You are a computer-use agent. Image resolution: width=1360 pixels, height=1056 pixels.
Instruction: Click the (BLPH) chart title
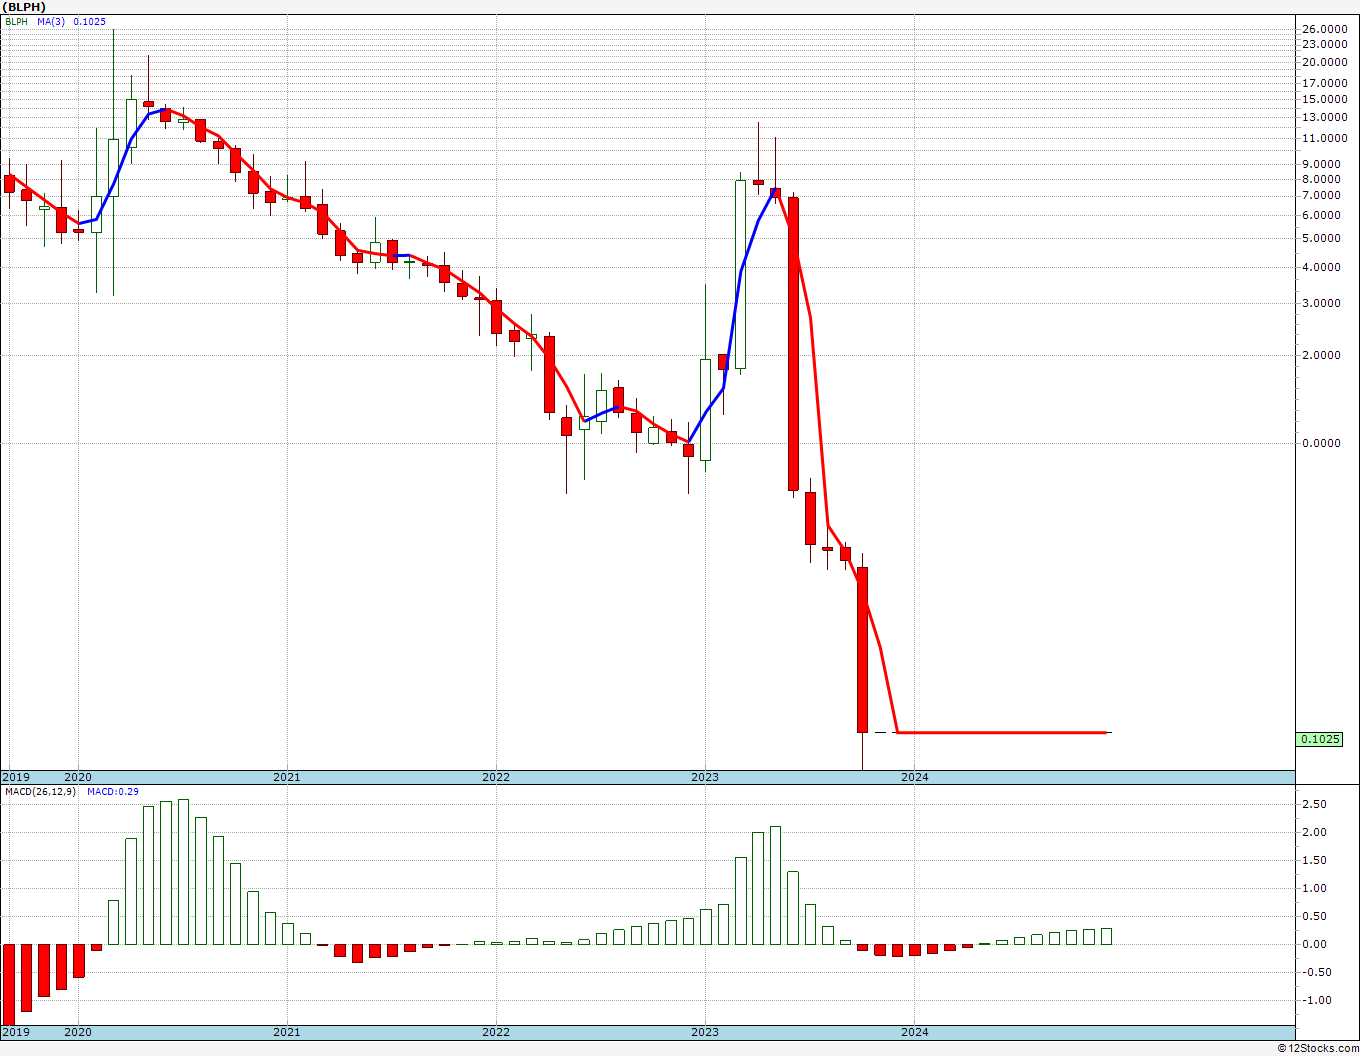[x=25, y=7]
